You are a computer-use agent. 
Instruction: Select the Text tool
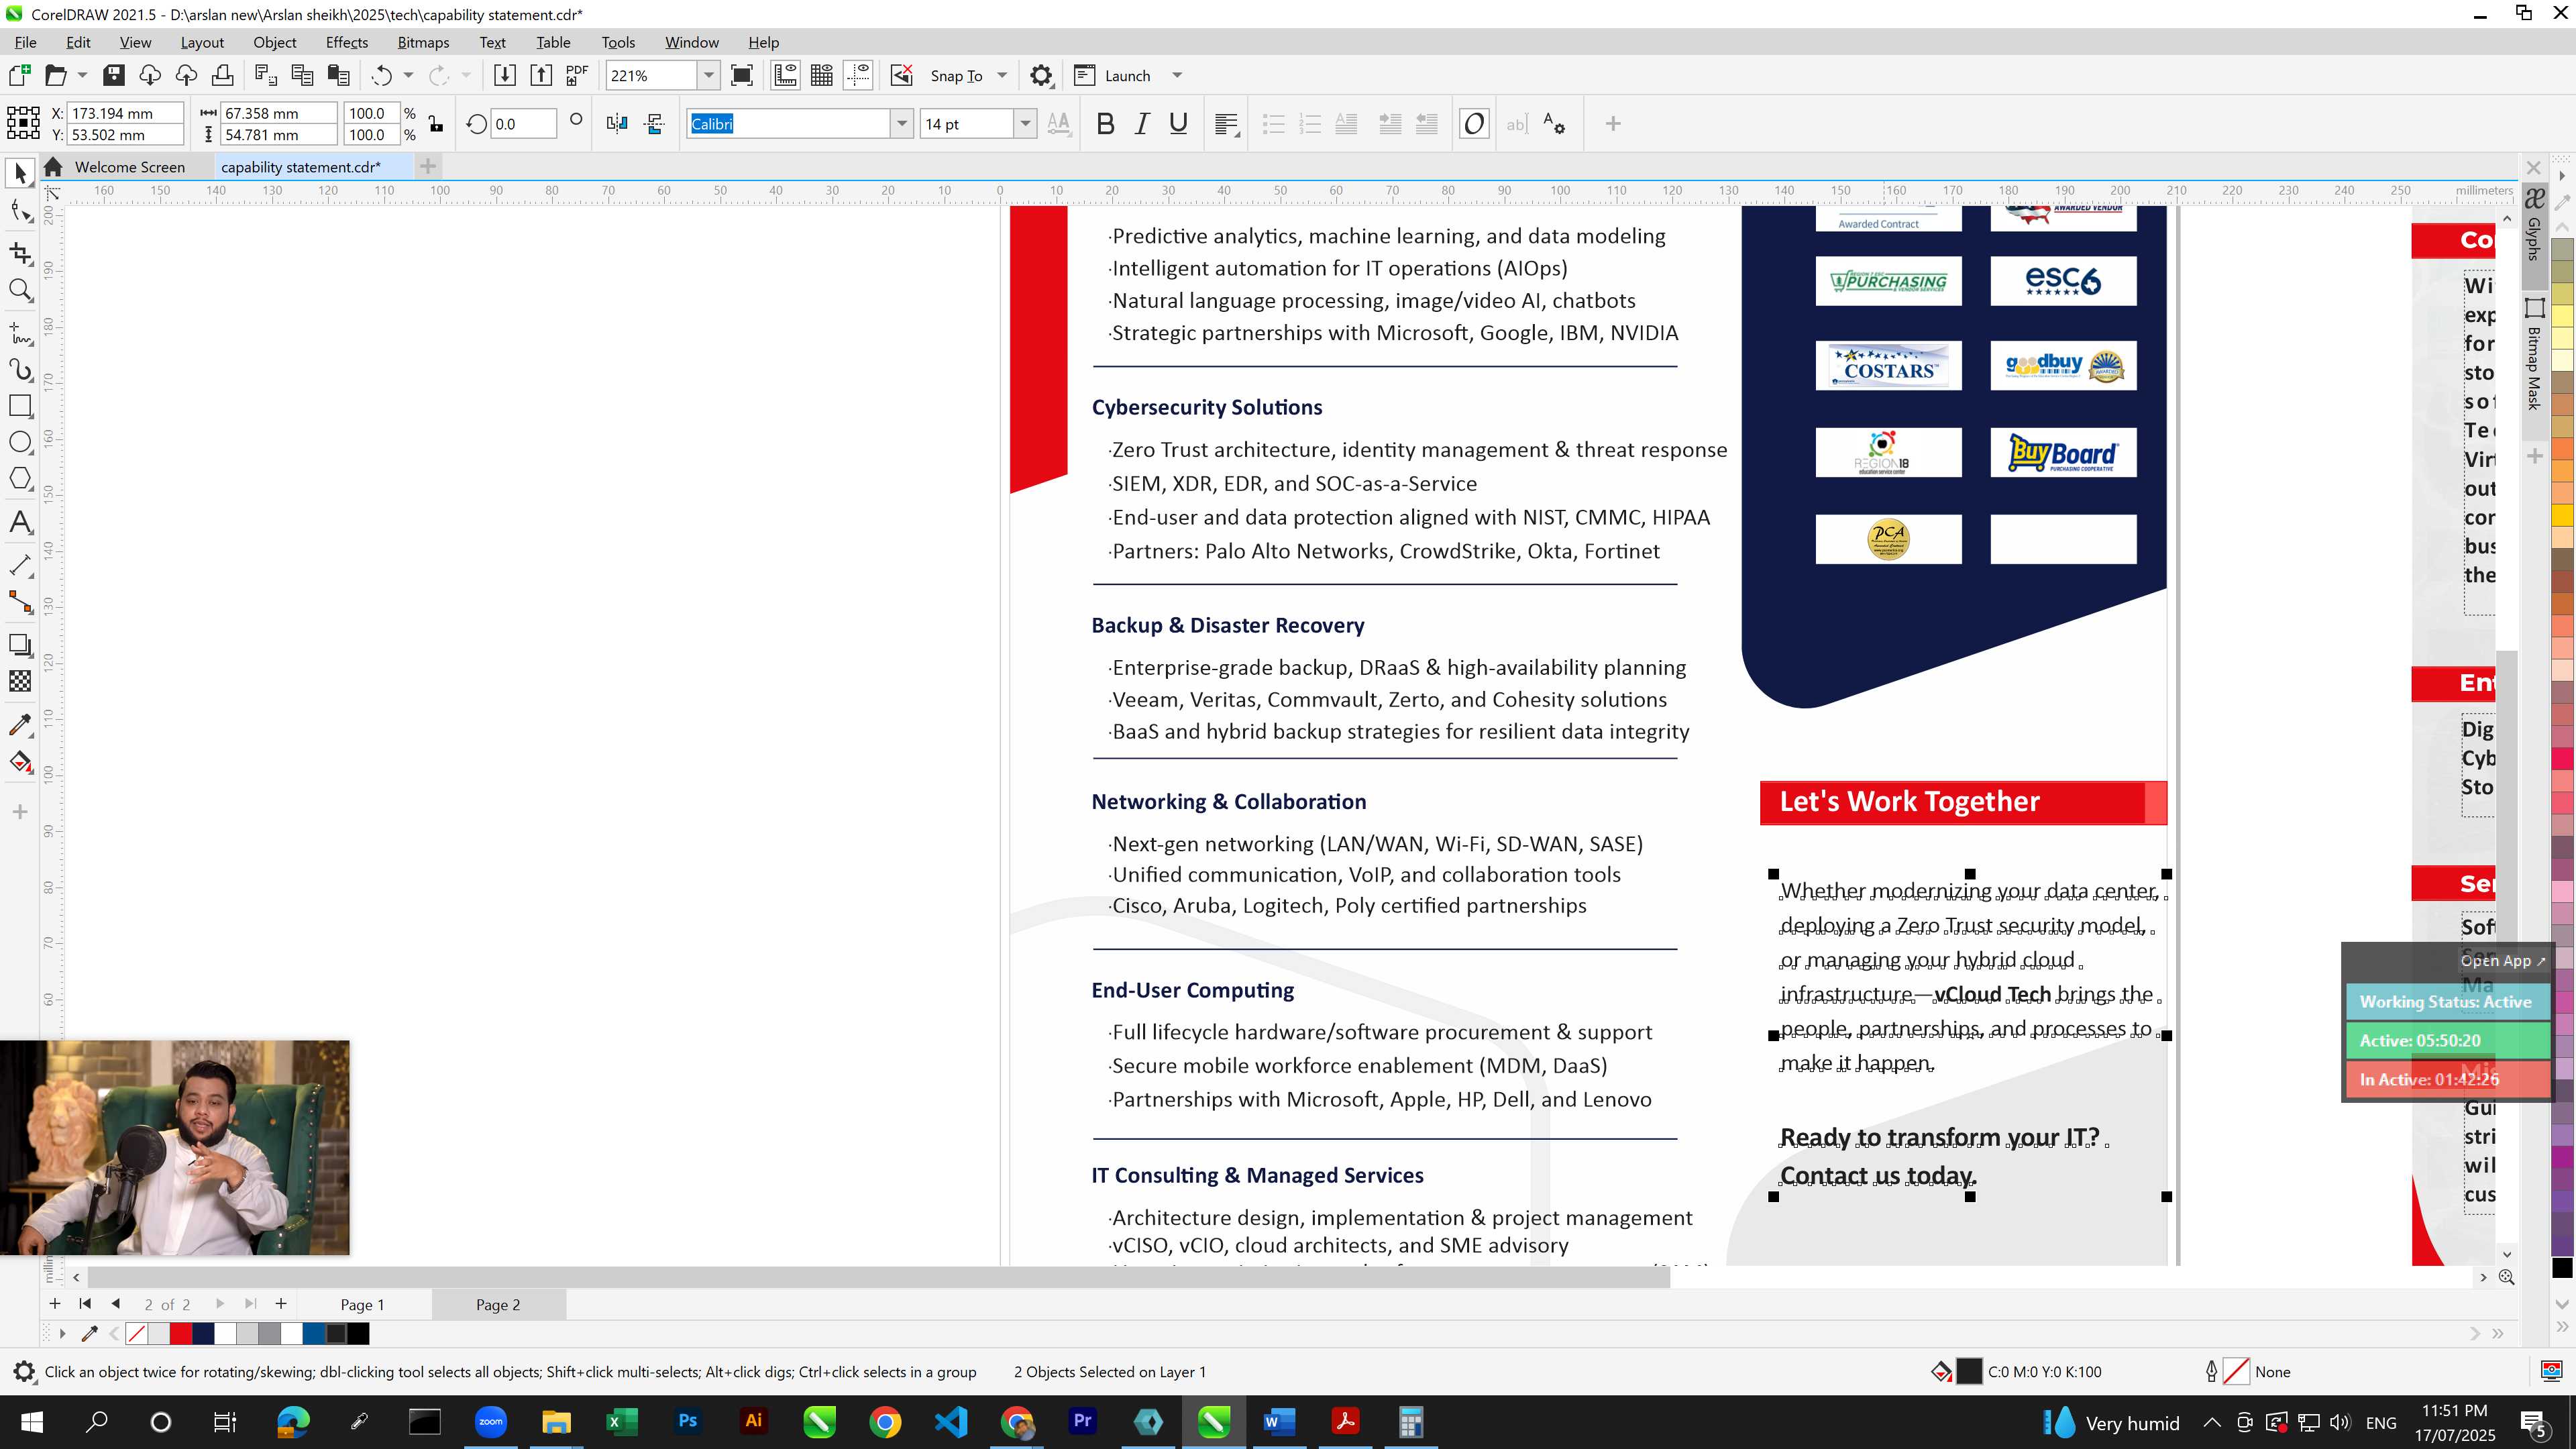point(20,523)
